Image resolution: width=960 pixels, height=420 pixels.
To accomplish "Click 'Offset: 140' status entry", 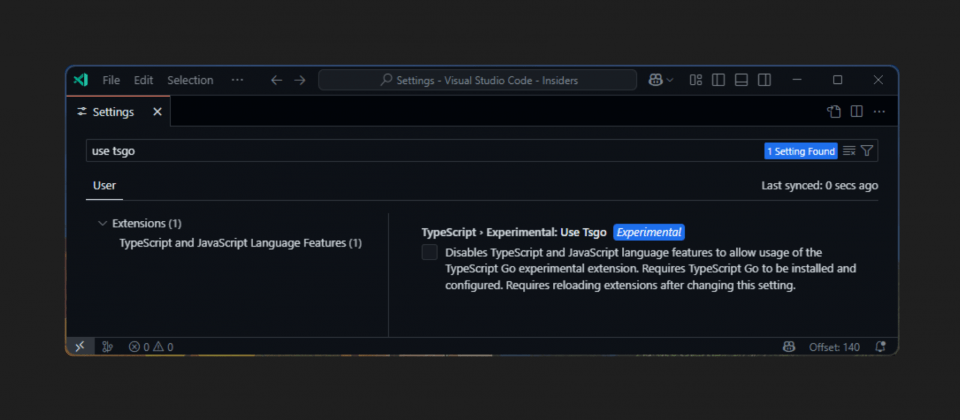I will coord(834,347).
